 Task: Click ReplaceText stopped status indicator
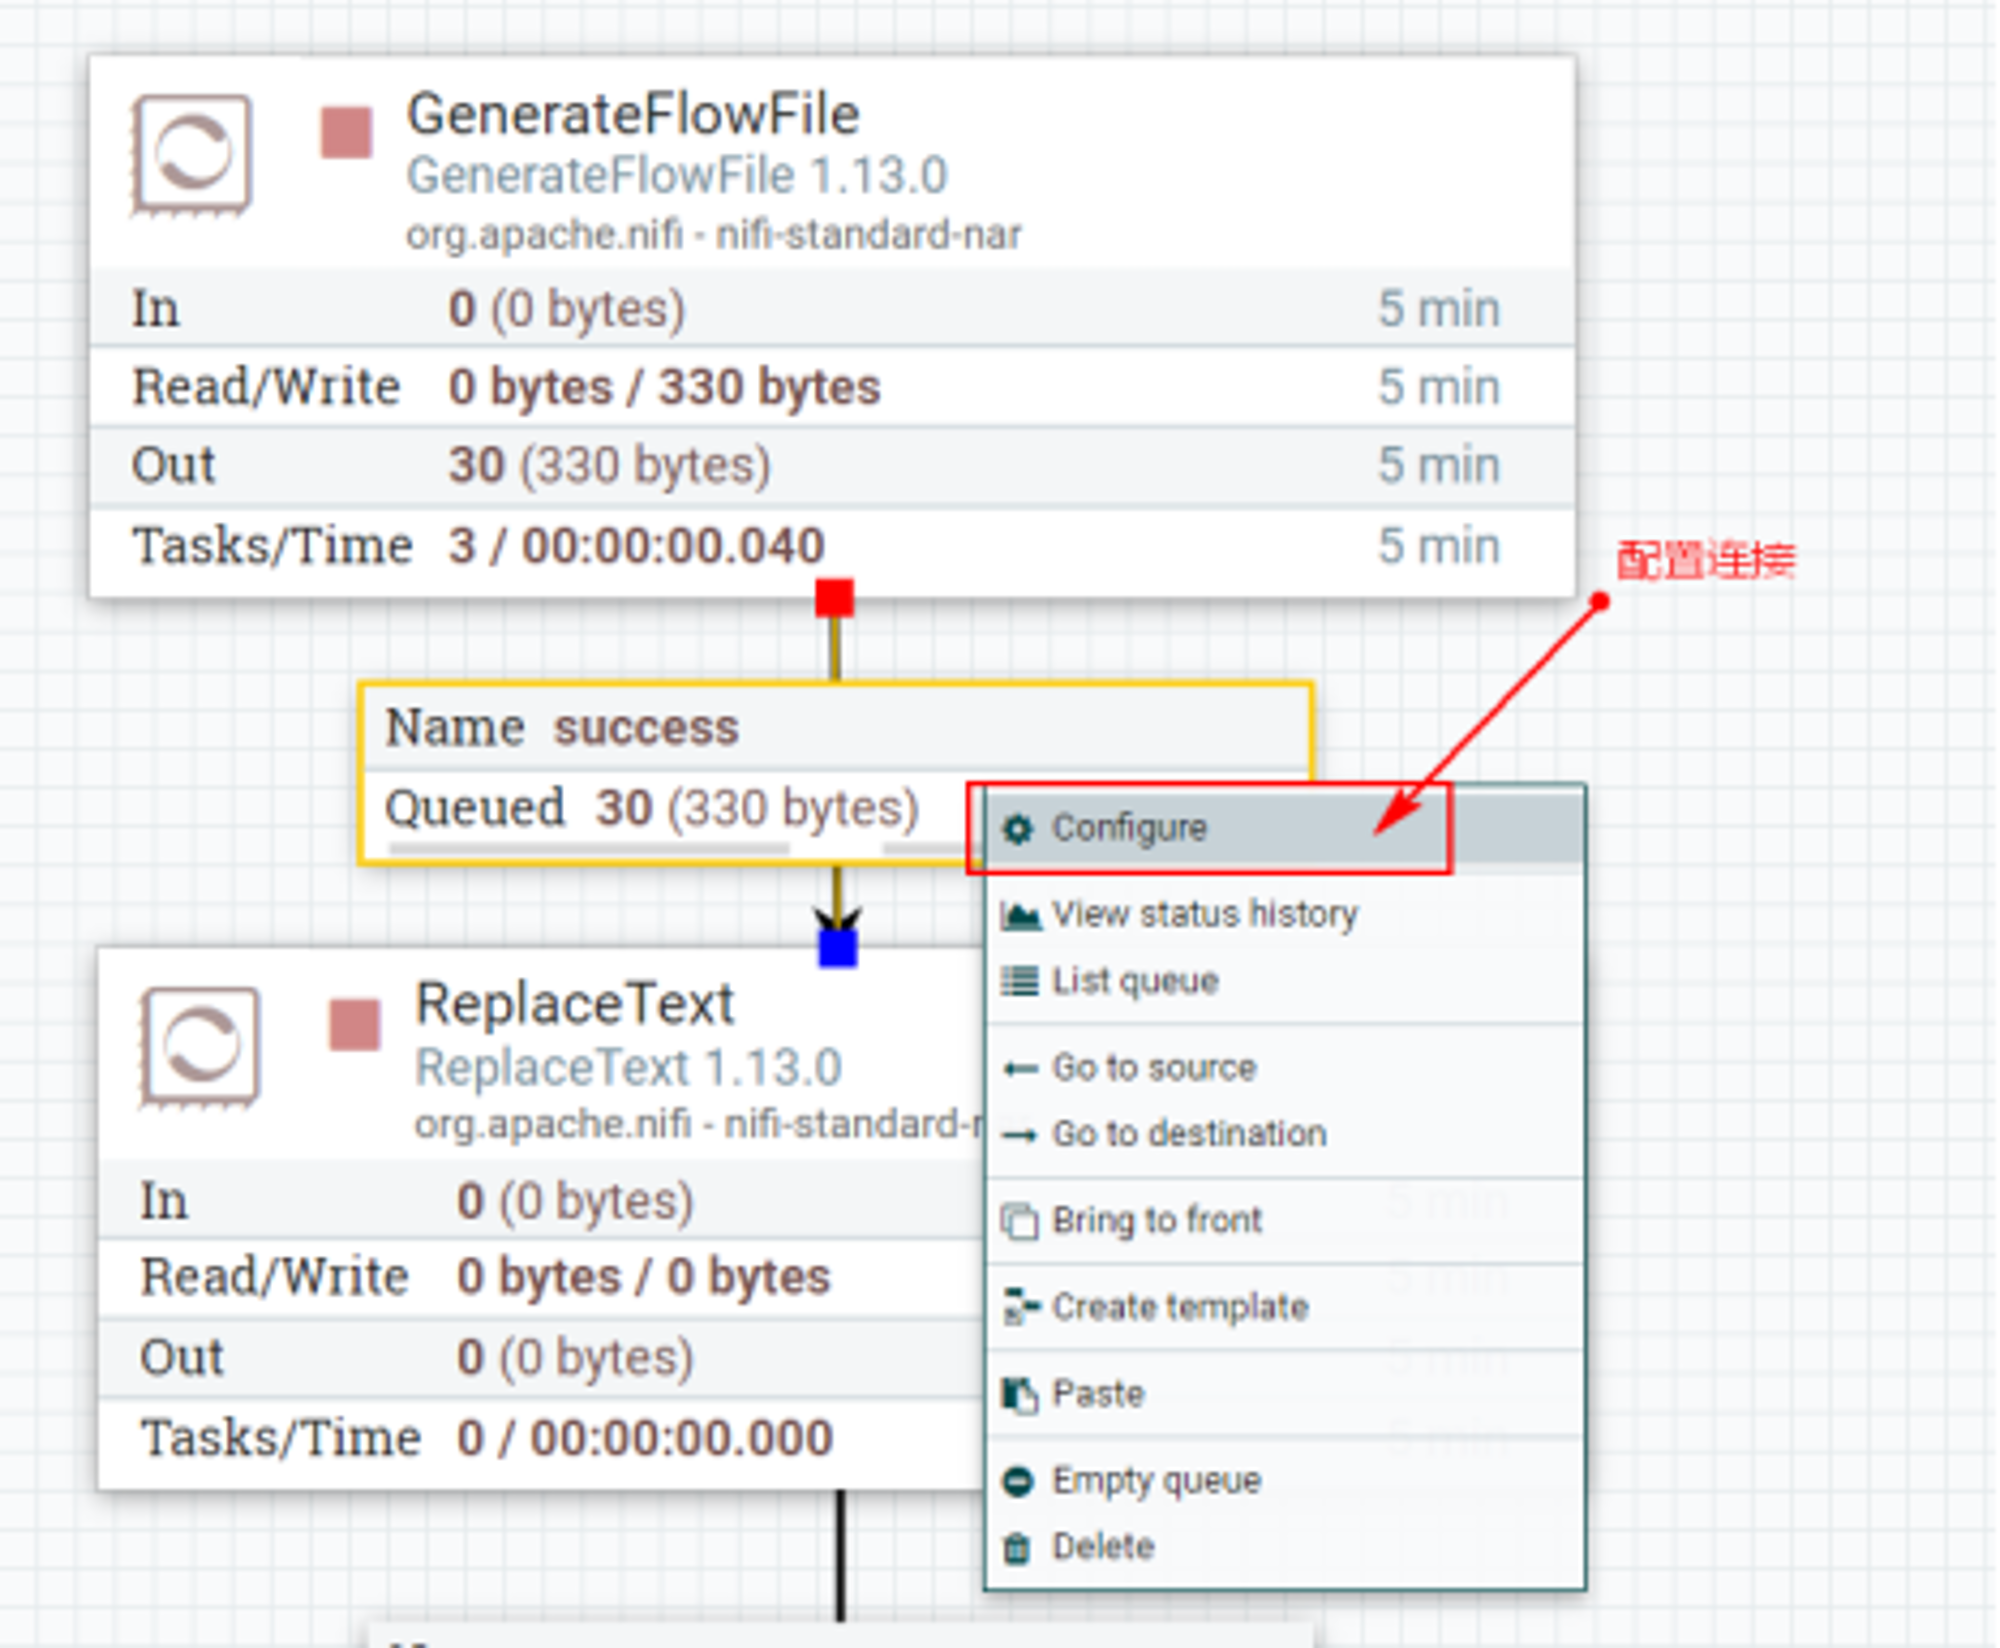354,1025
